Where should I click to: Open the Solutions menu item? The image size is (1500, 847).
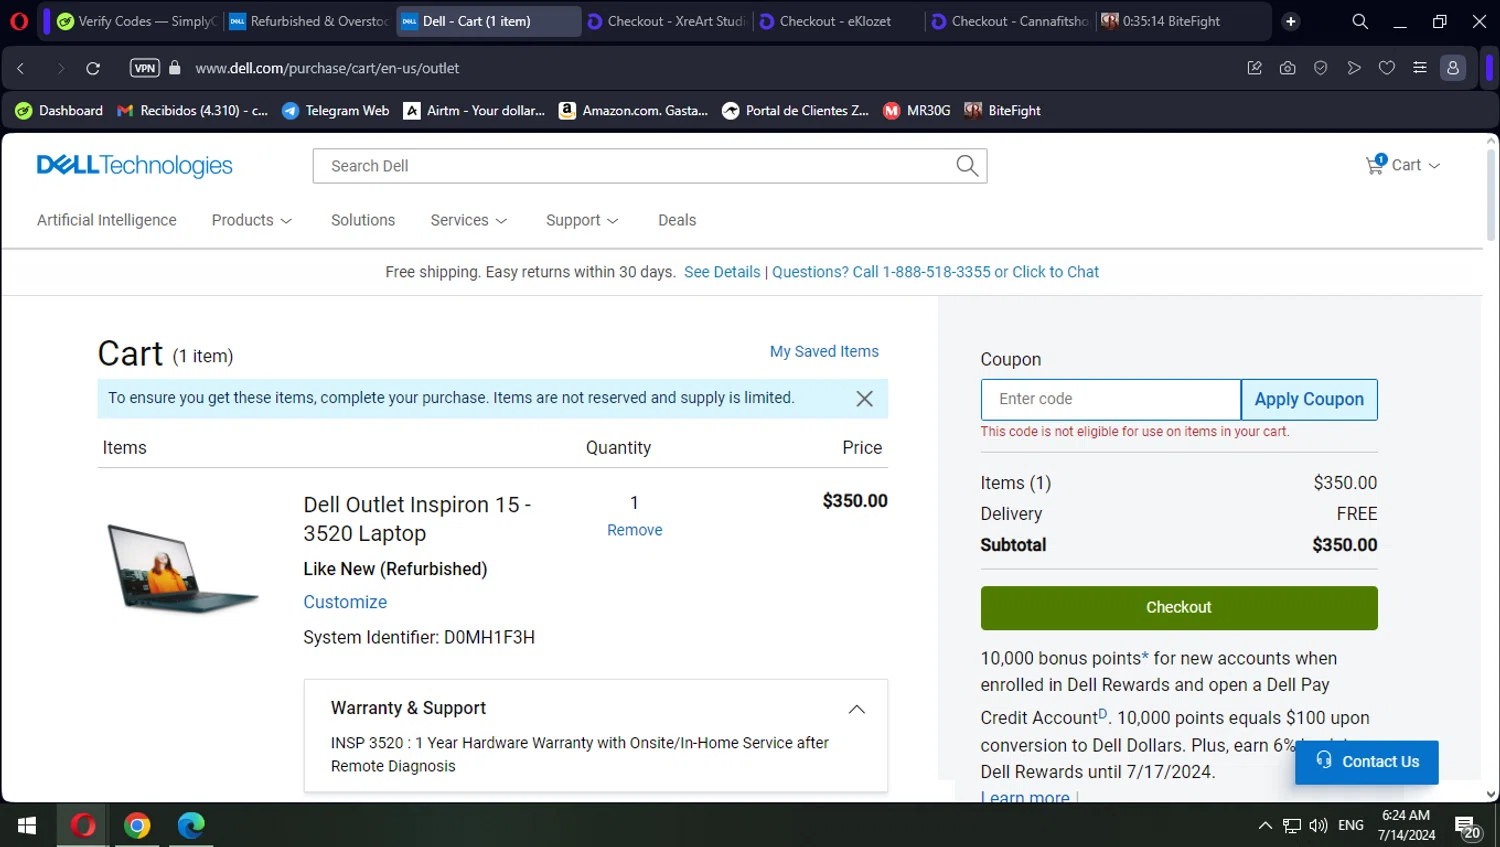(x=363, y=220)
